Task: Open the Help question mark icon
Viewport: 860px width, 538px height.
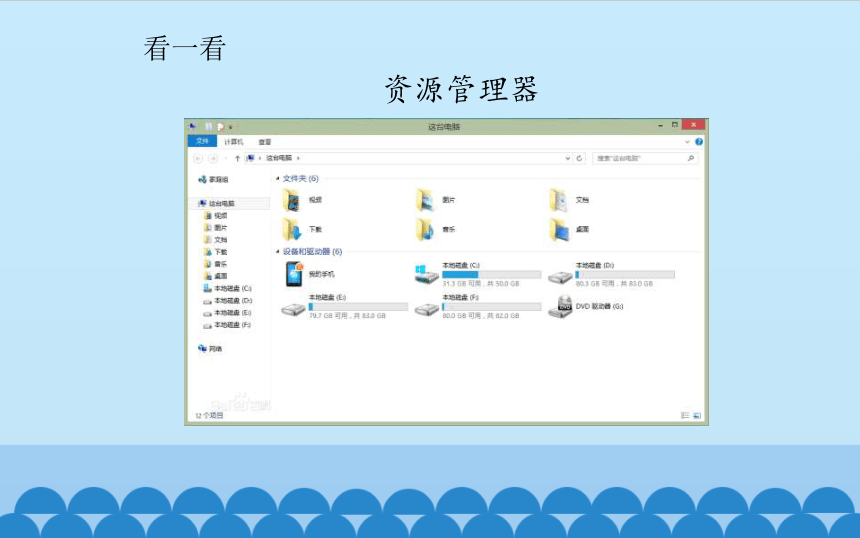Action: (x=699, y=142)
